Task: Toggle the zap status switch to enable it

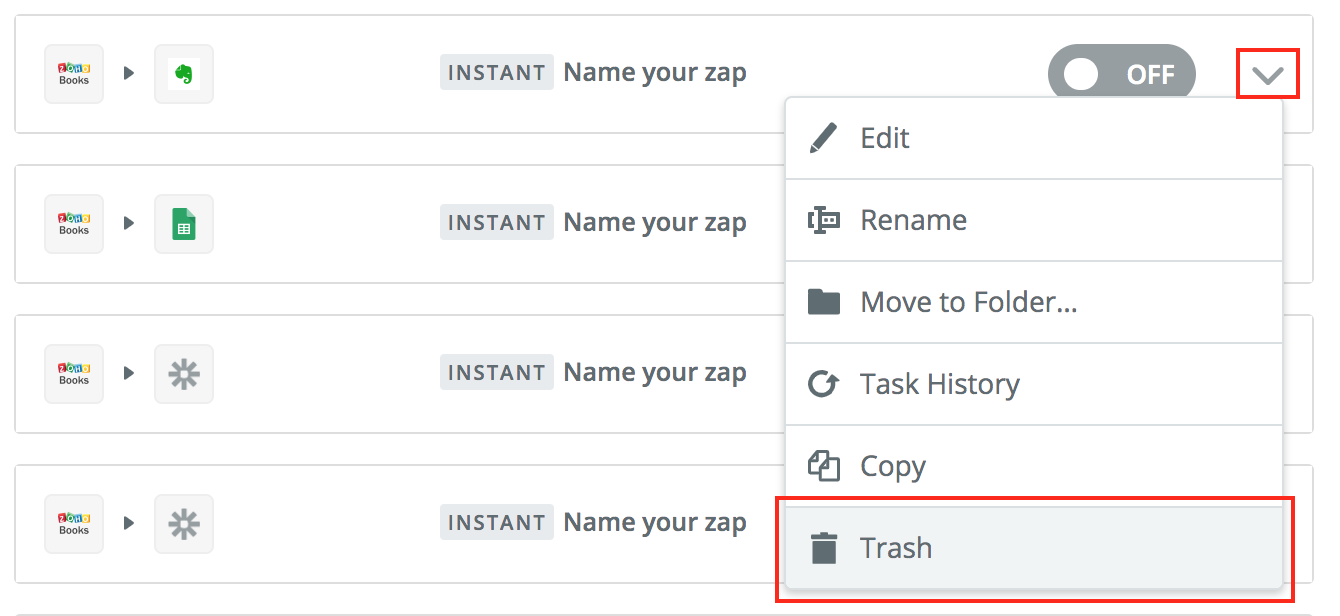Action: 1120,73
